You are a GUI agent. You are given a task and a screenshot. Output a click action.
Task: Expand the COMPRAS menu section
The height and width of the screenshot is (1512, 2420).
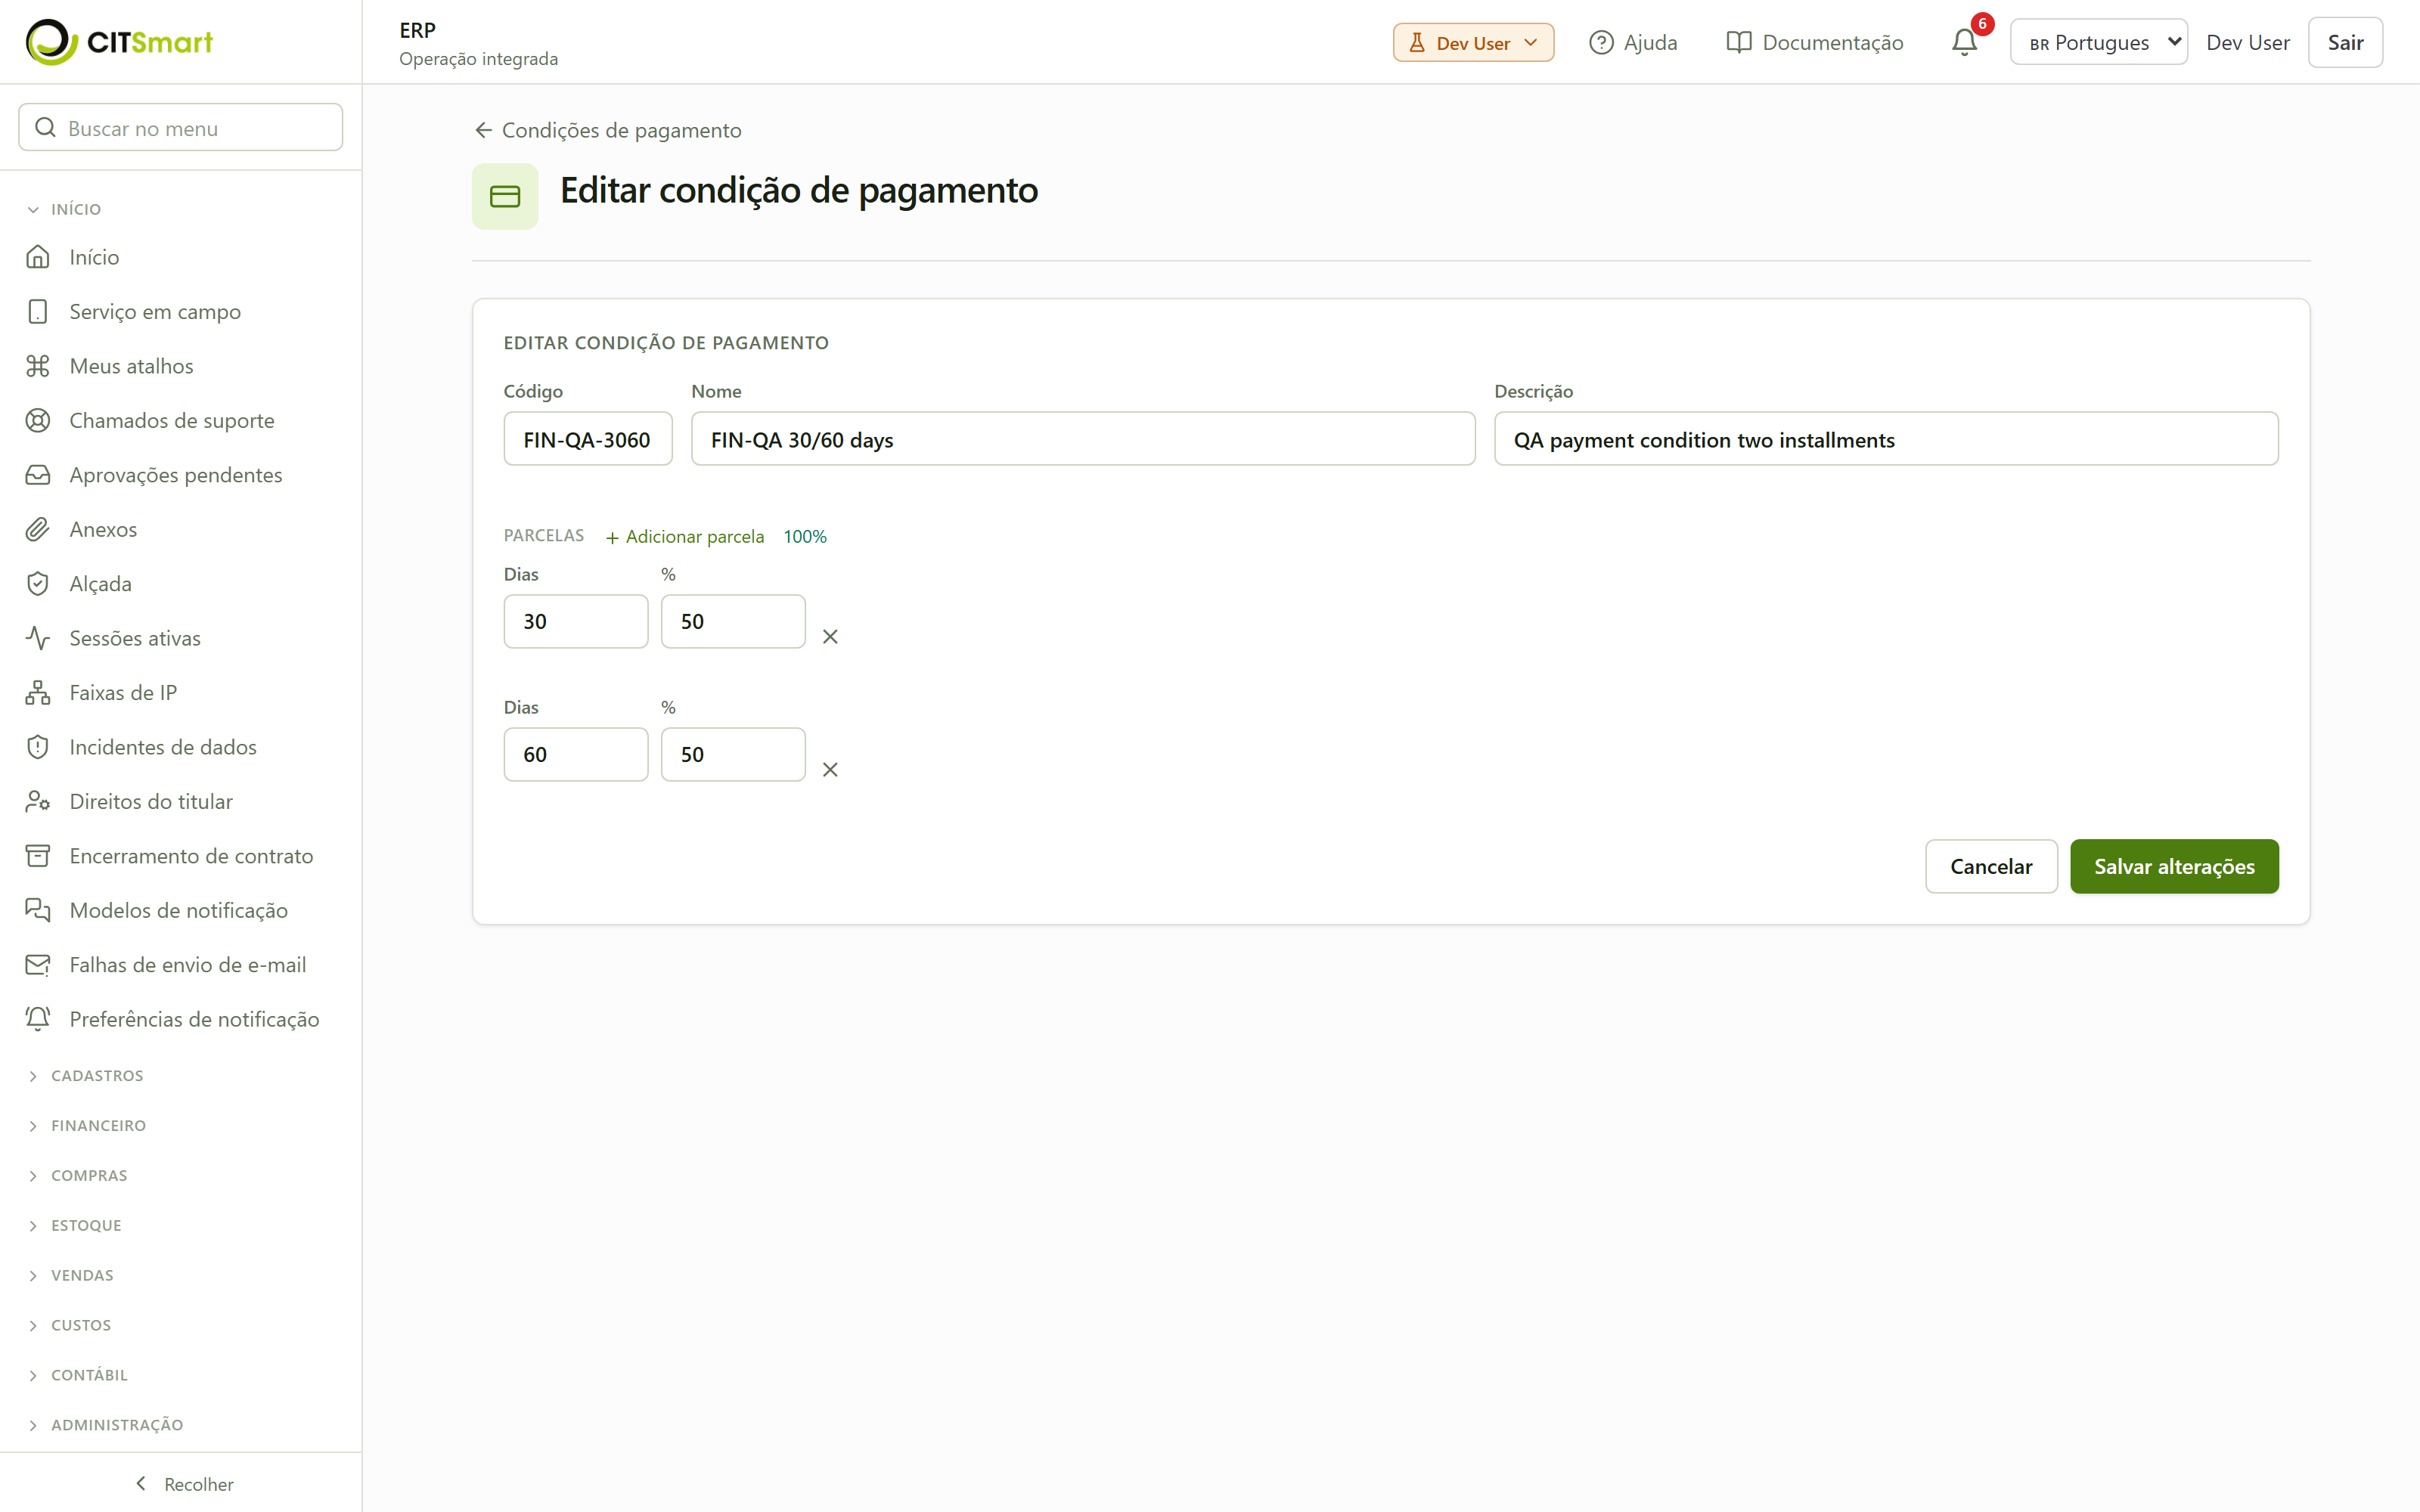pyautogui.click(x=78, y=1176)
